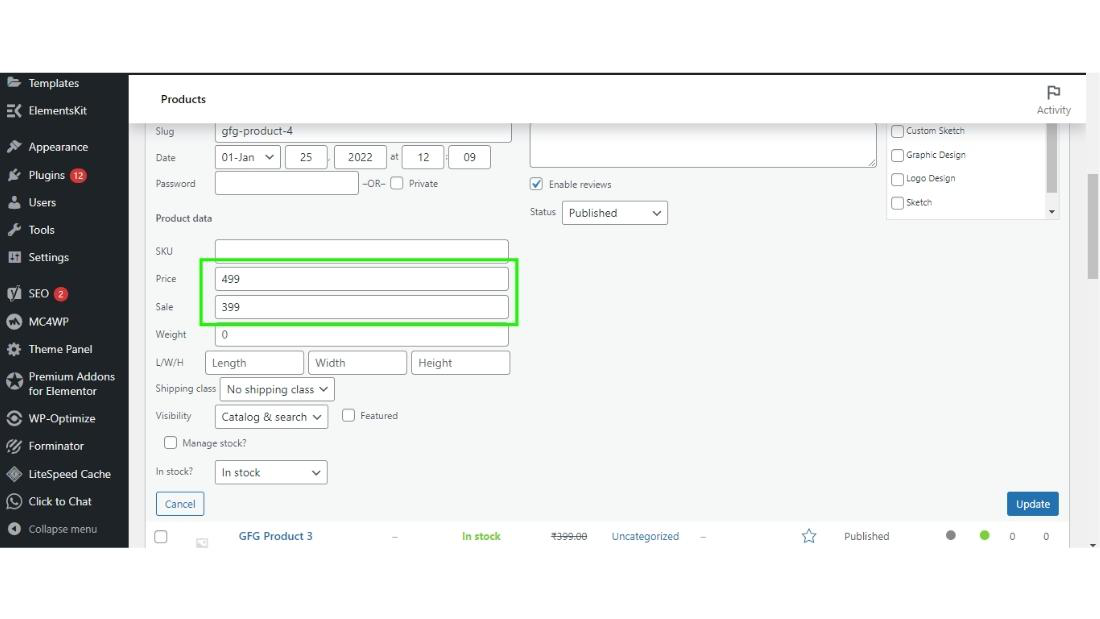Click the Settings sliders icon
This screenshot has height=619, width=1100.
(14, 257)
